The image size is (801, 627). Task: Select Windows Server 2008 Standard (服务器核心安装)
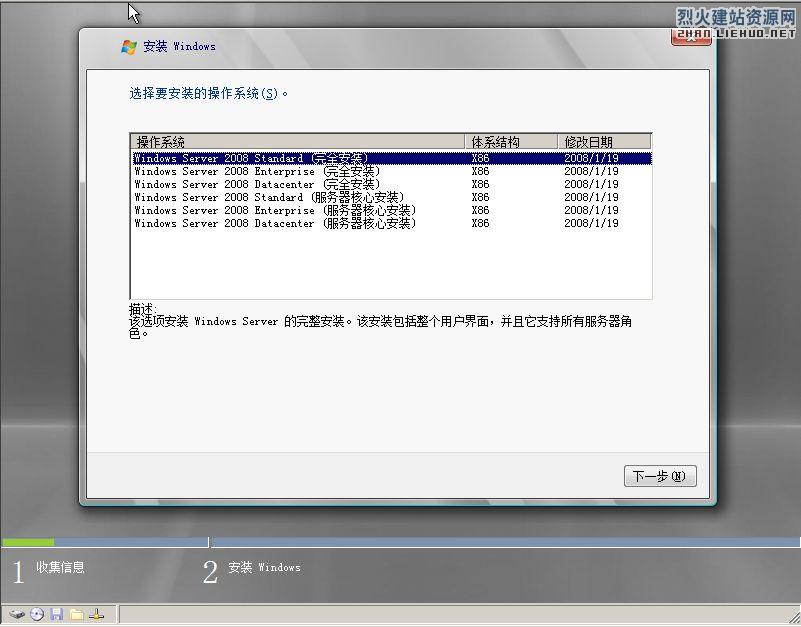pyautogui.click(x=392, y=197)
